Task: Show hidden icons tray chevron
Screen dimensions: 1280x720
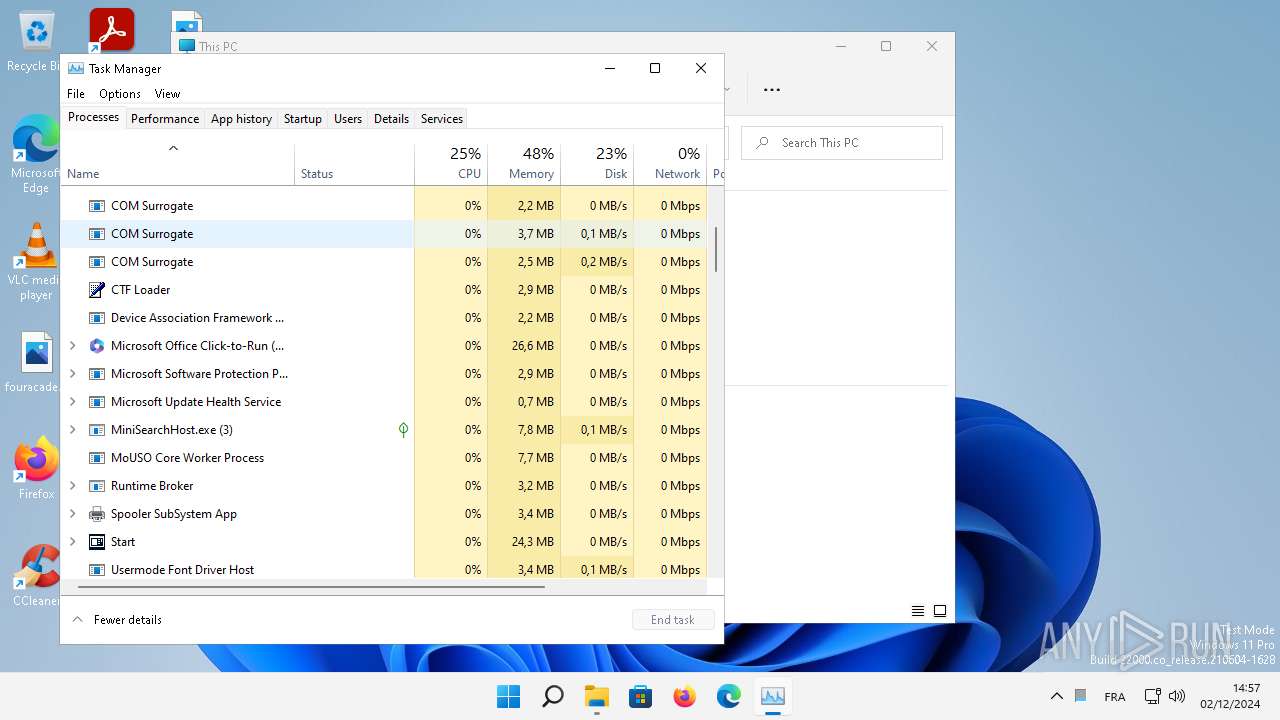Action: (x=1056, y=696)
